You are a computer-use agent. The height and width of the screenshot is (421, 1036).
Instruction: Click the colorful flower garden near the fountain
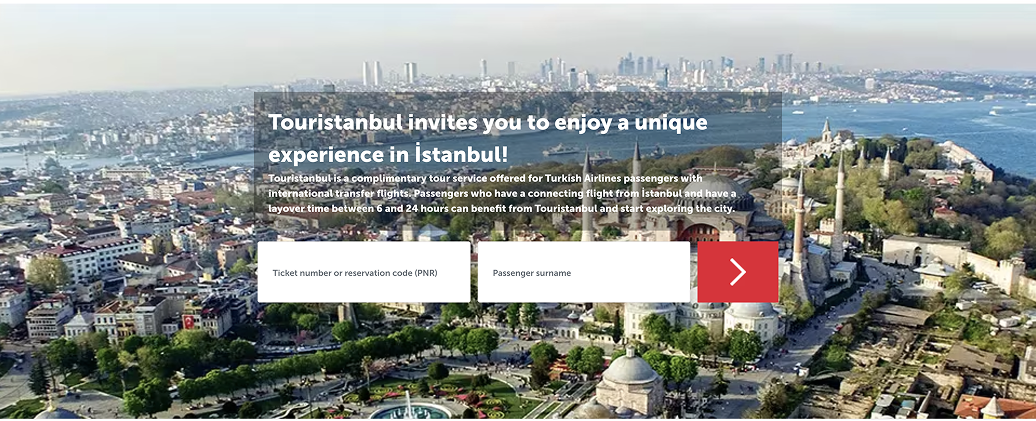[x=480, y=397]
